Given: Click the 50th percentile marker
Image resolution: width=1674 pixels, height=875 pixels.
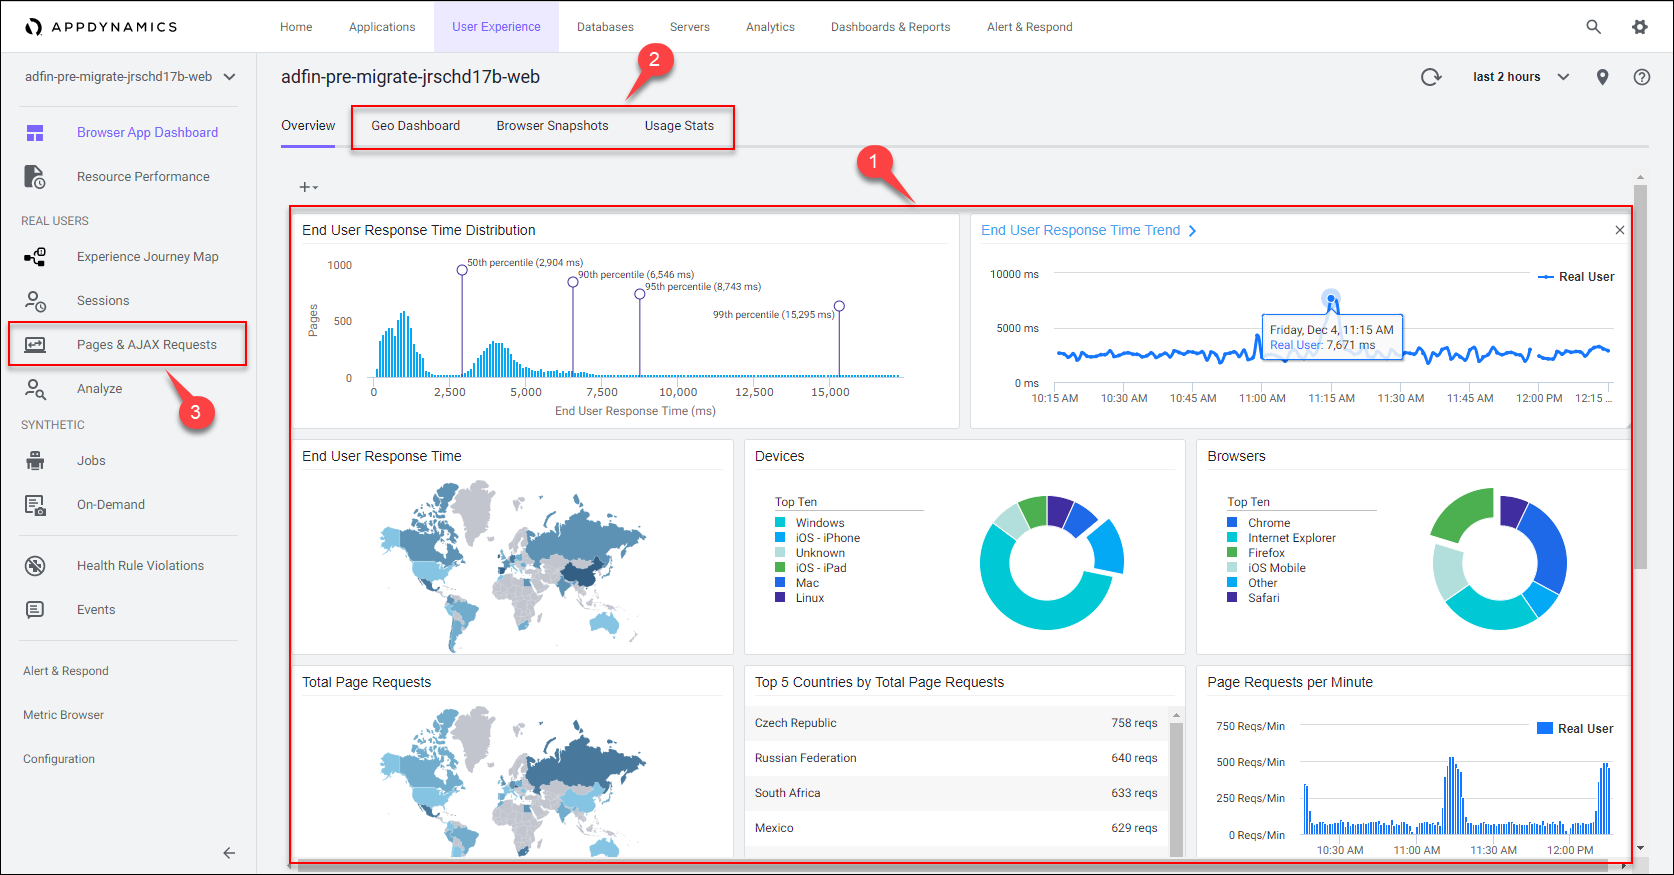Looking at the screenshot, I should (462, 270).
